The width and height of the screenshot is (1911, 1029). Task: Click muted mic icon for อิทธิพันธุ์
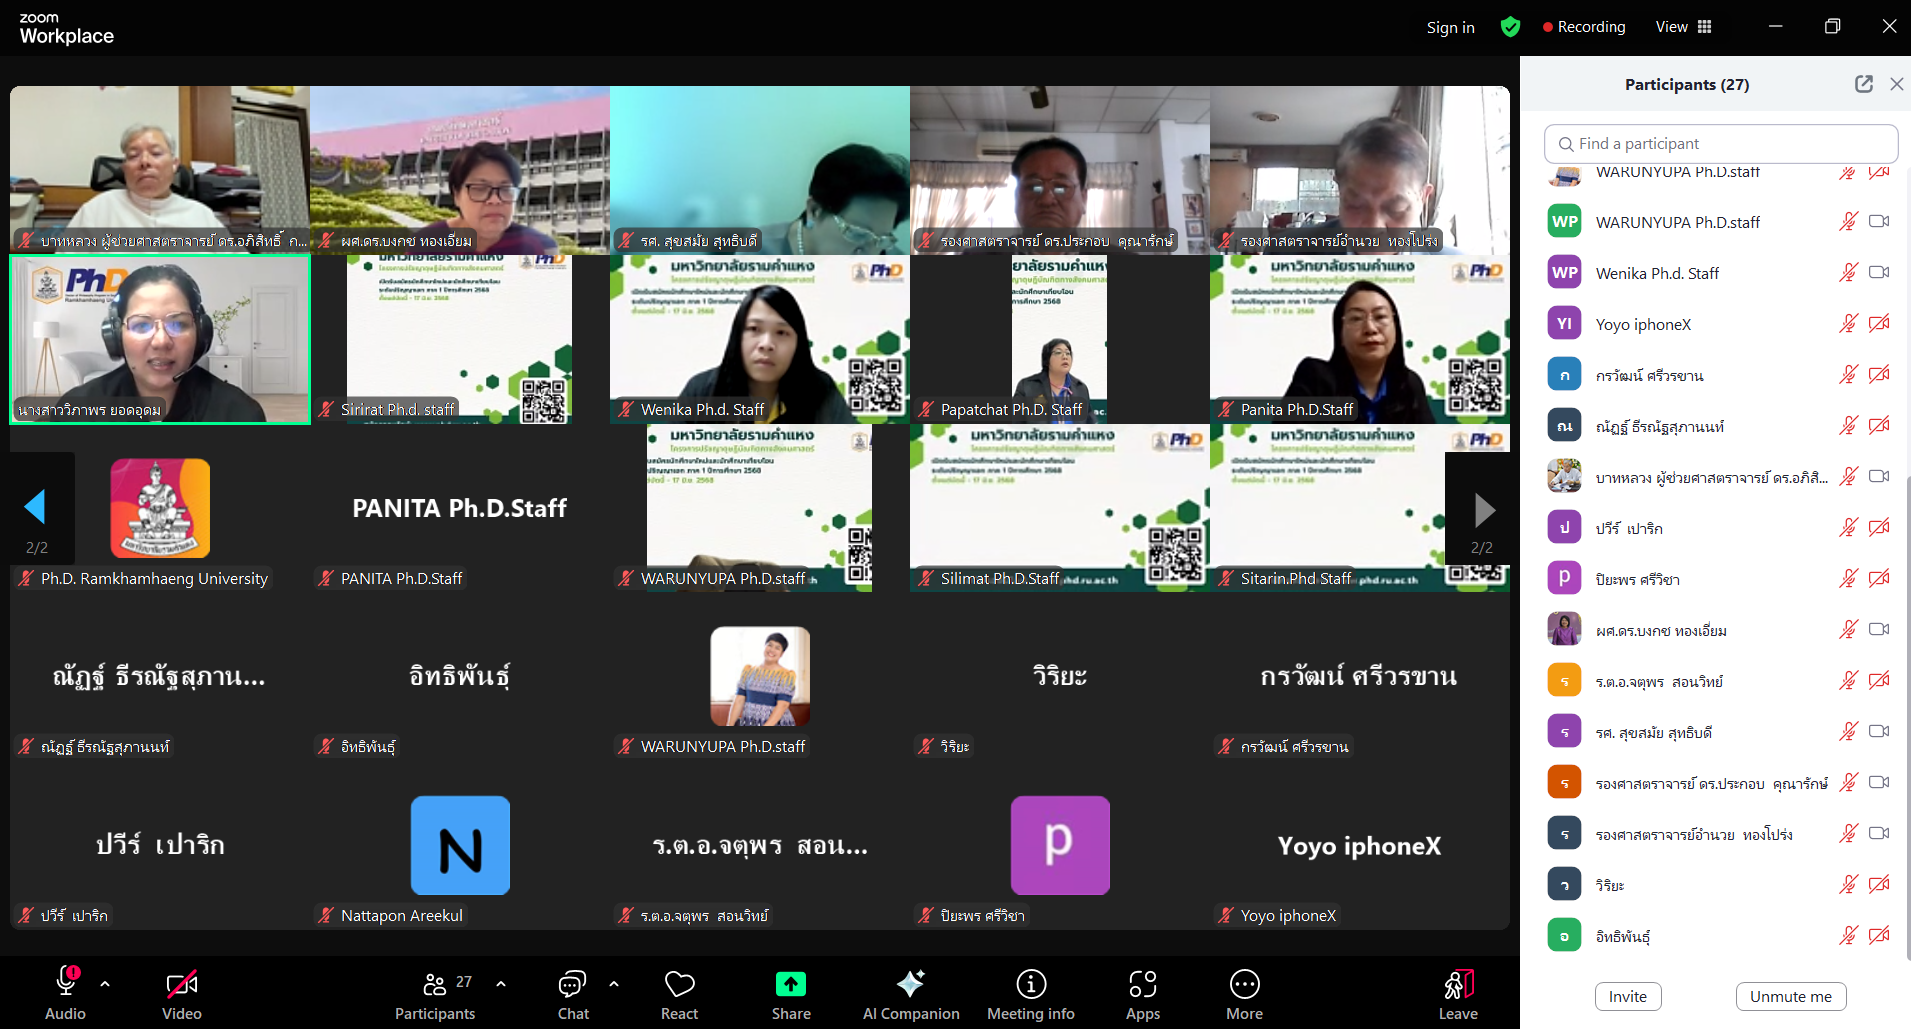(1848, 935)
